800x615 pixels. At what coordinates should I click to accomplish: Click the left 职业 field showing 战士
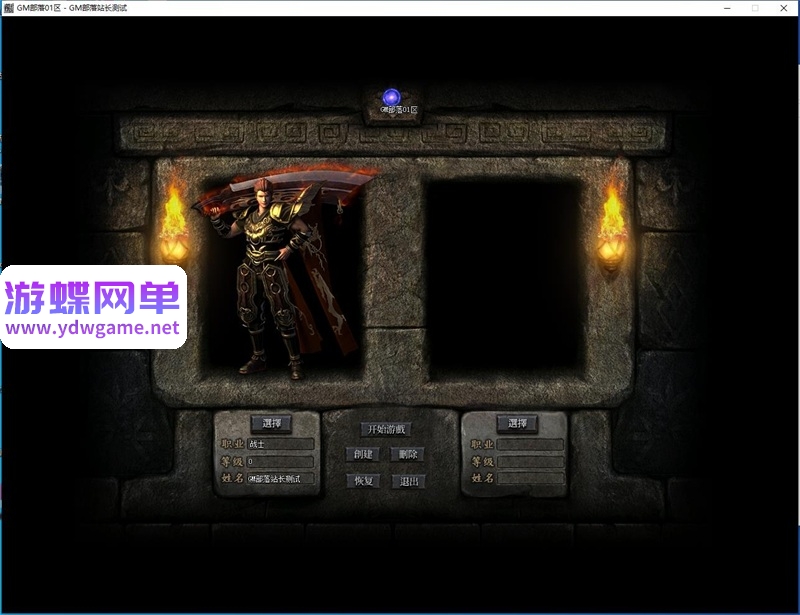280,444
